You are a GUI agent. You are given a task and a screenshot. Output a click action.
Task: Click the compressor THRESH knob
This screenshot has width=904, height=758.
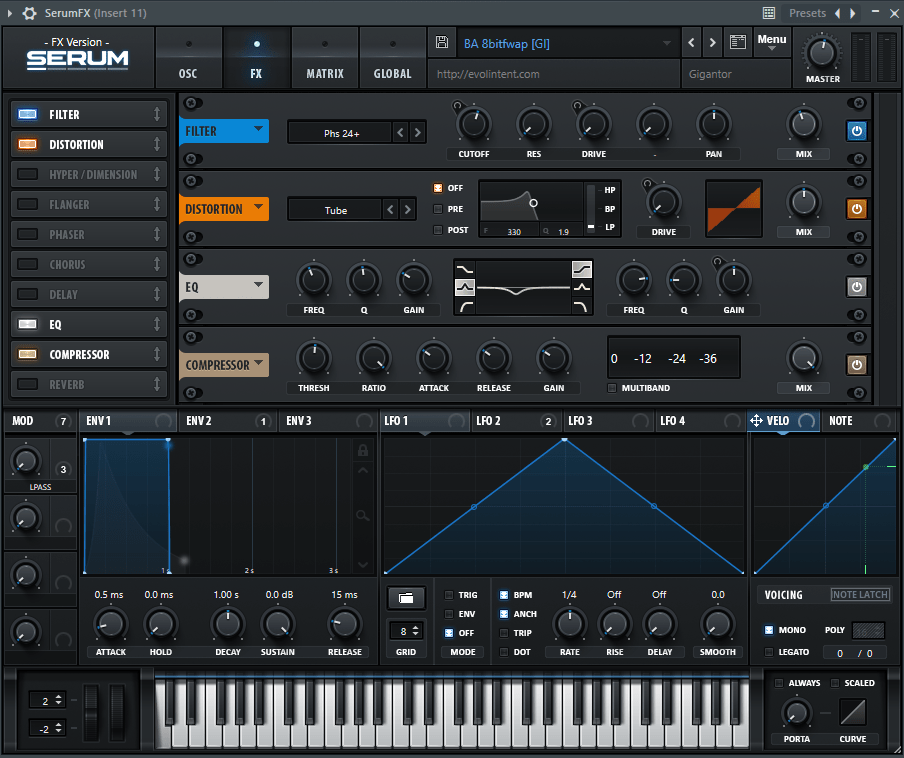[314, 357]
